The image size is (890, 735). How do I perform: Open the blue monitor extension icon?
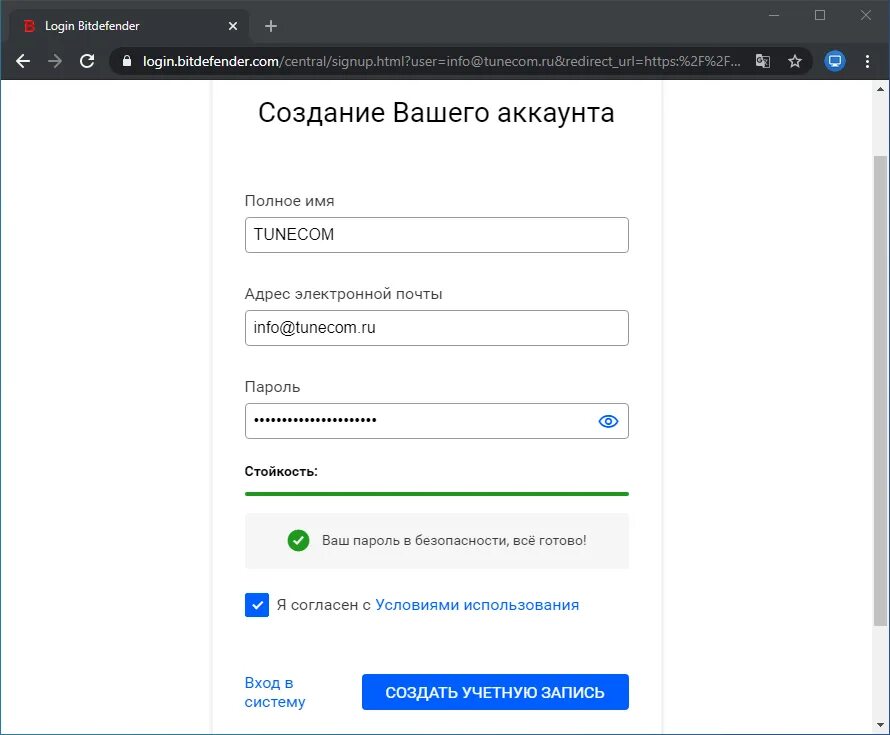coord(834,61)
